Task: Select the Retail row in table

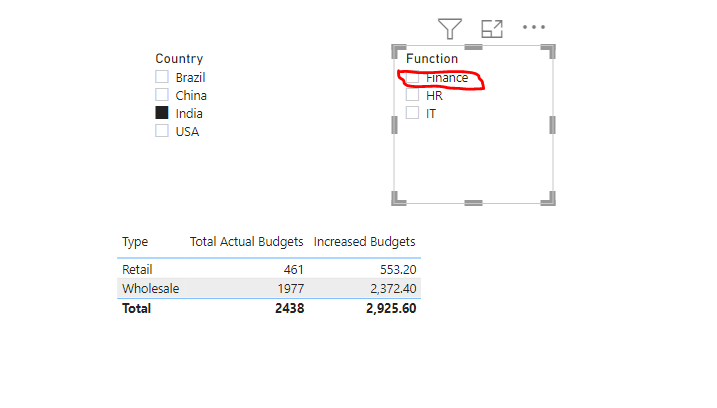Action: [x=269, y=269]
